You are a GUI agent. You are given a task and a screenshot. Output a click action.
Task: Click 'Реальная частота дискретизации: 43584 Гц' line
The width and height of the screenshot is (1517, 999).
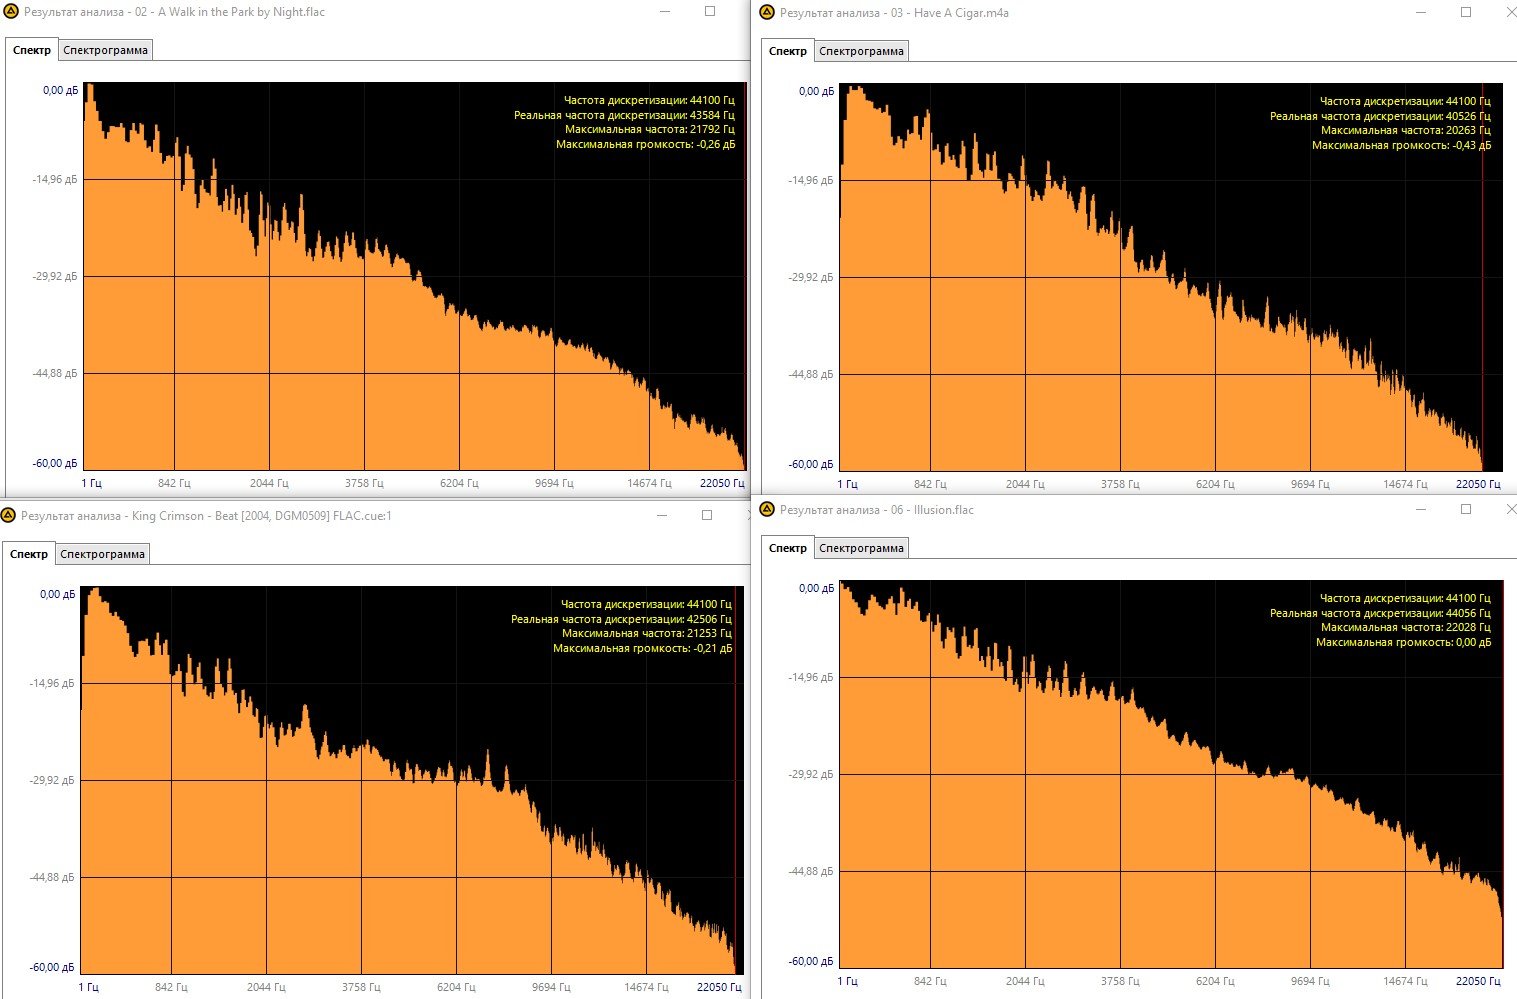(624, 115)
